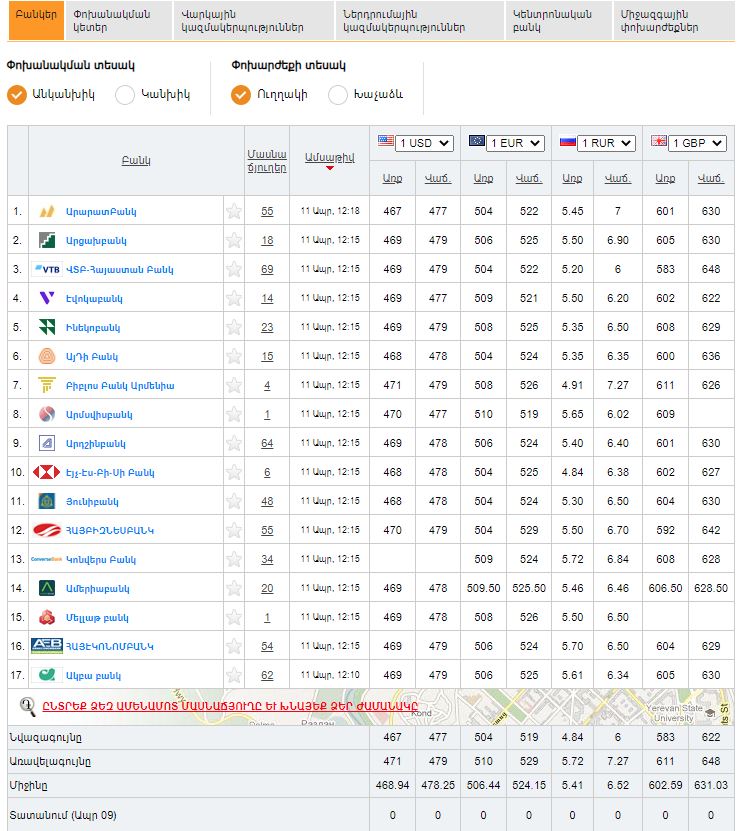Click the RUR sell value 7.27 in row 7
This screenshot has height=831, width=738.
[618, 385]
